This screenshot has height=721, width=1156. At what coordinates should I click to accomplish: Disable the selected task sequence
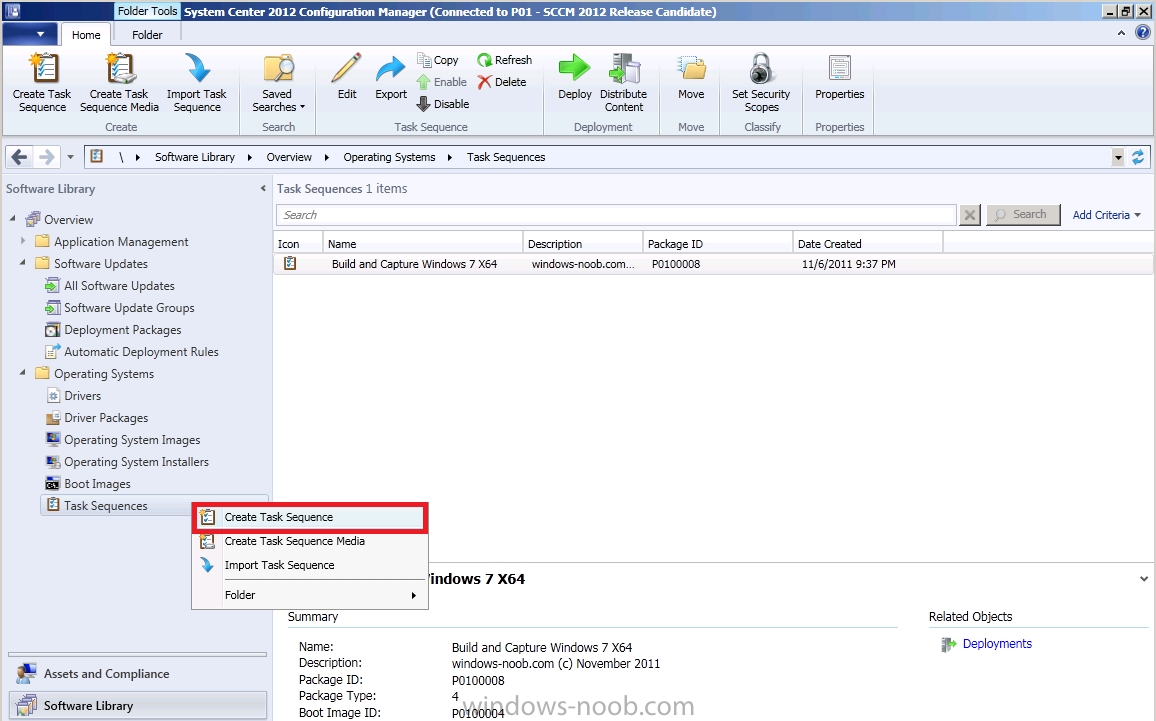pyautogui.click(x=443, y=104)
